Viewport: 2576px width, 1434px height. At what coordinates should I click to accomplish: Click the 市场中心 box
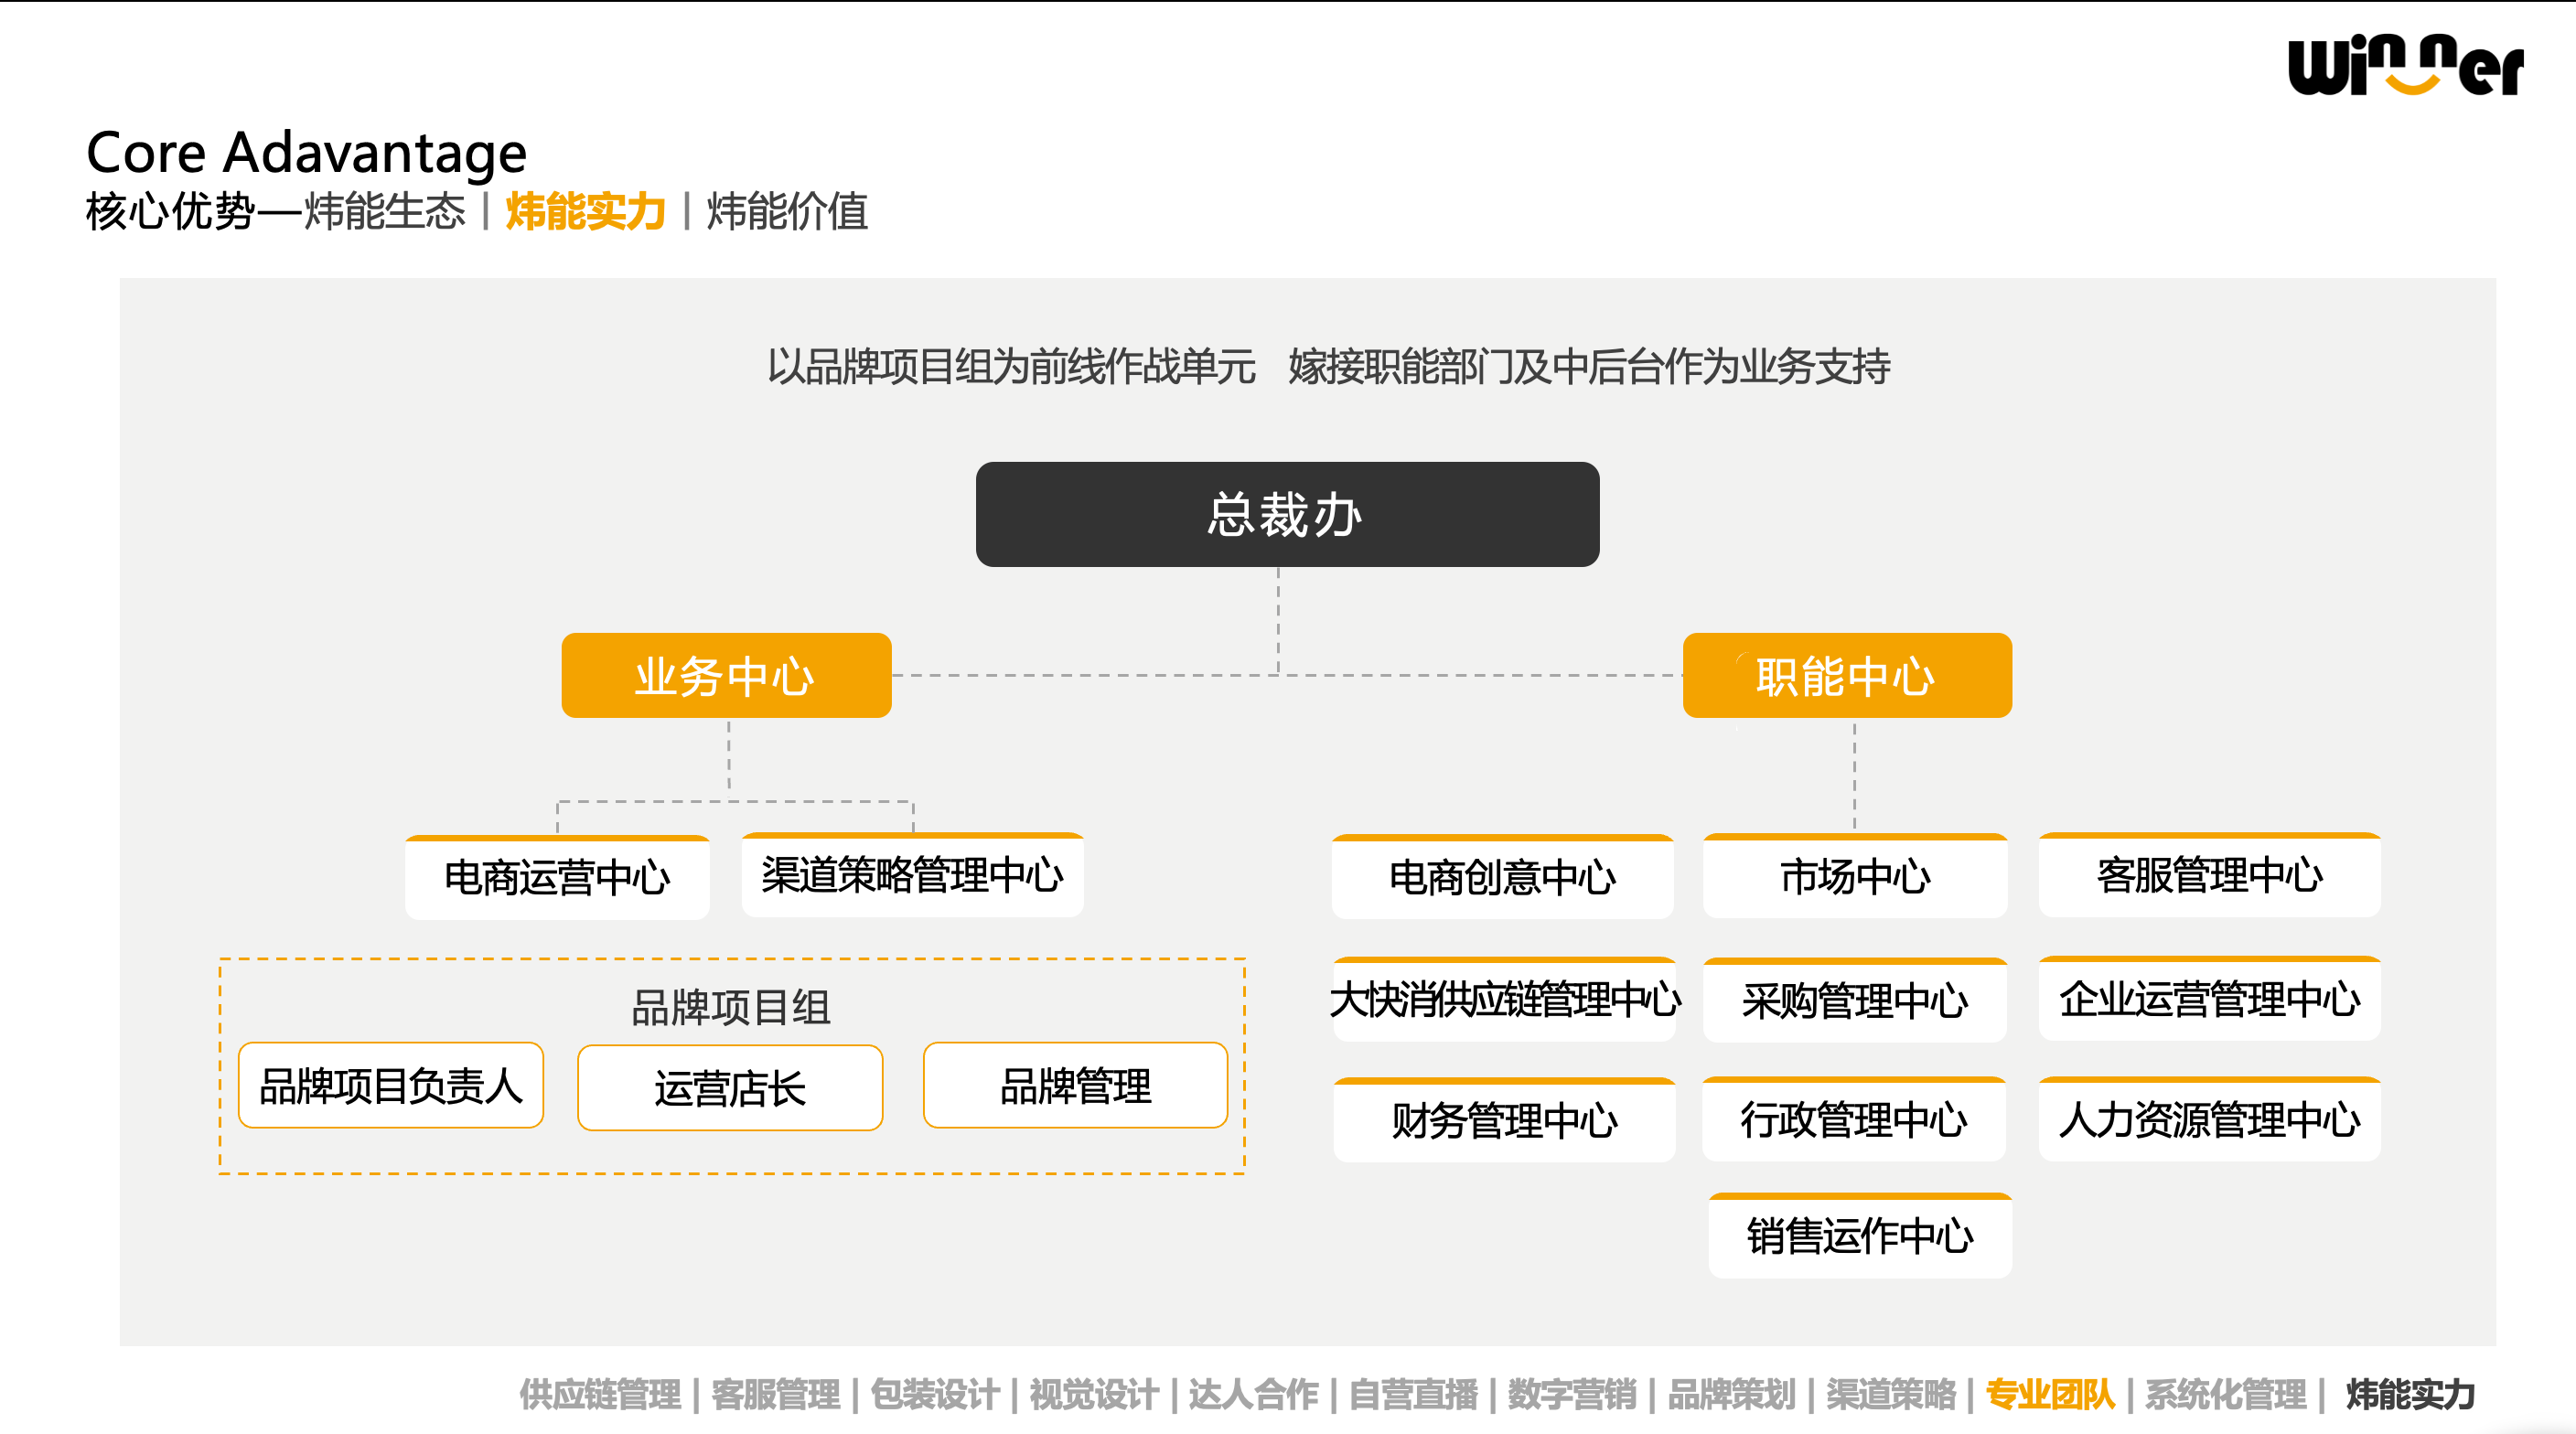click(x=1855, y=876)
